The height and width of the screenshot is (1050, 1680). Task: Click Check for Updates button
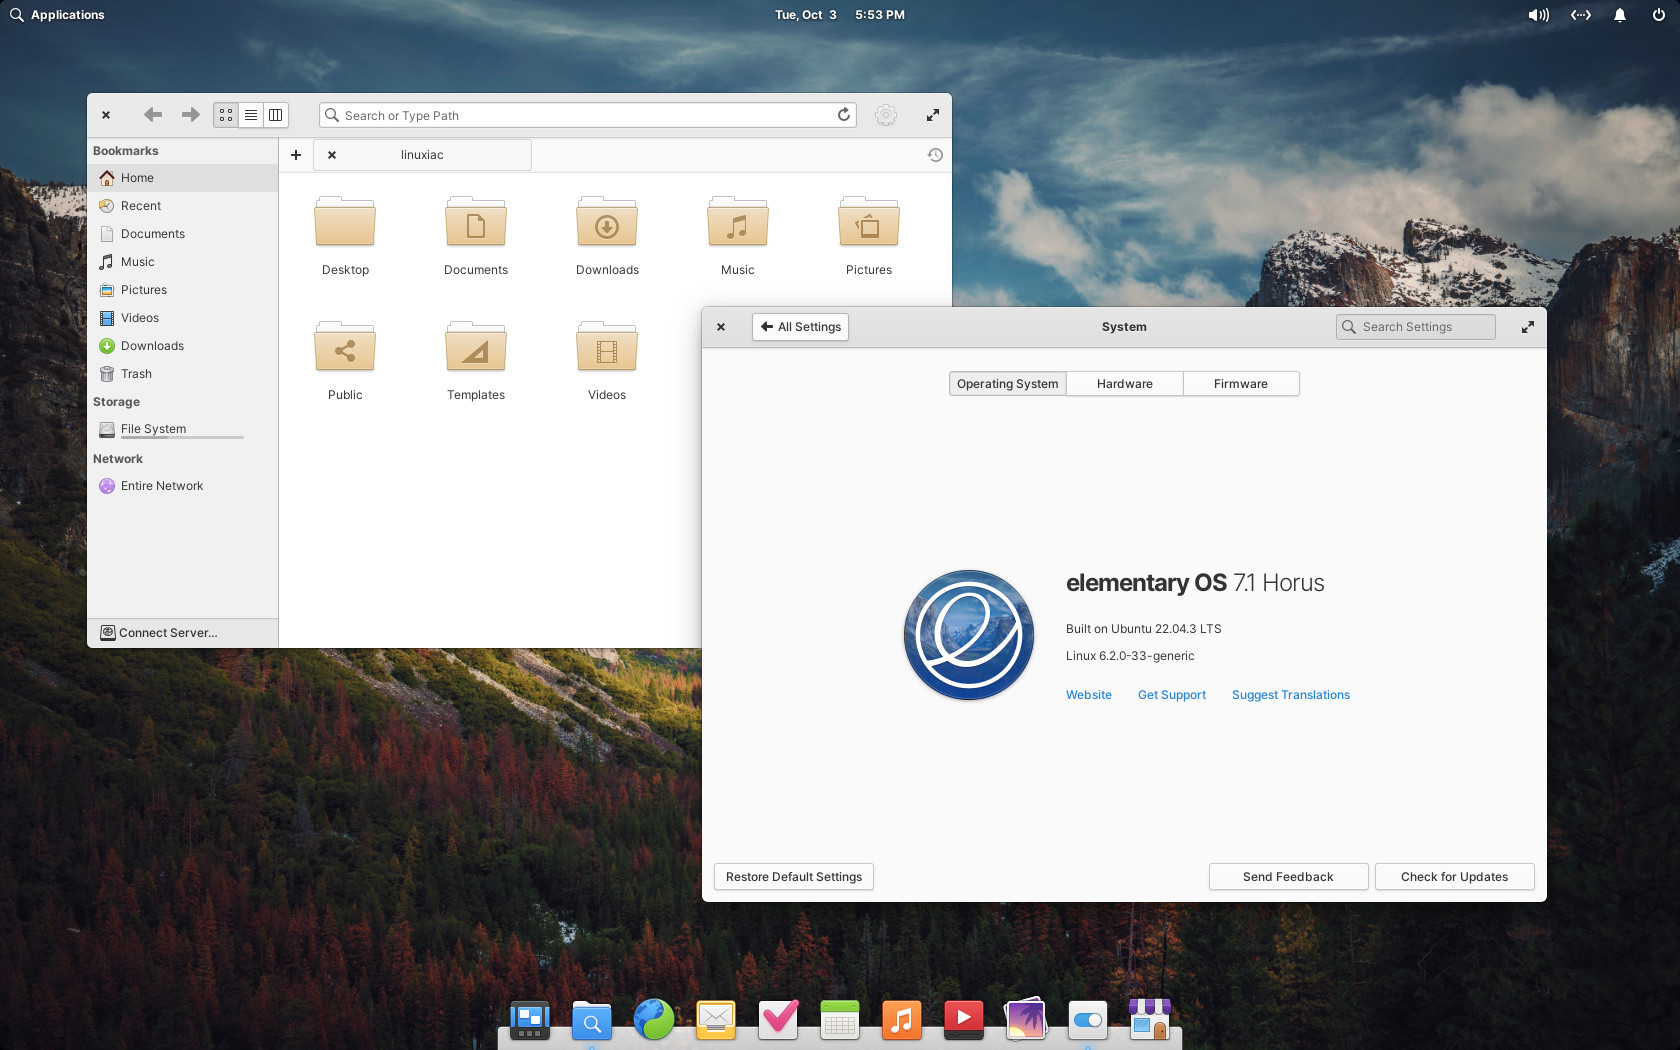click(x=1454, y=877)
